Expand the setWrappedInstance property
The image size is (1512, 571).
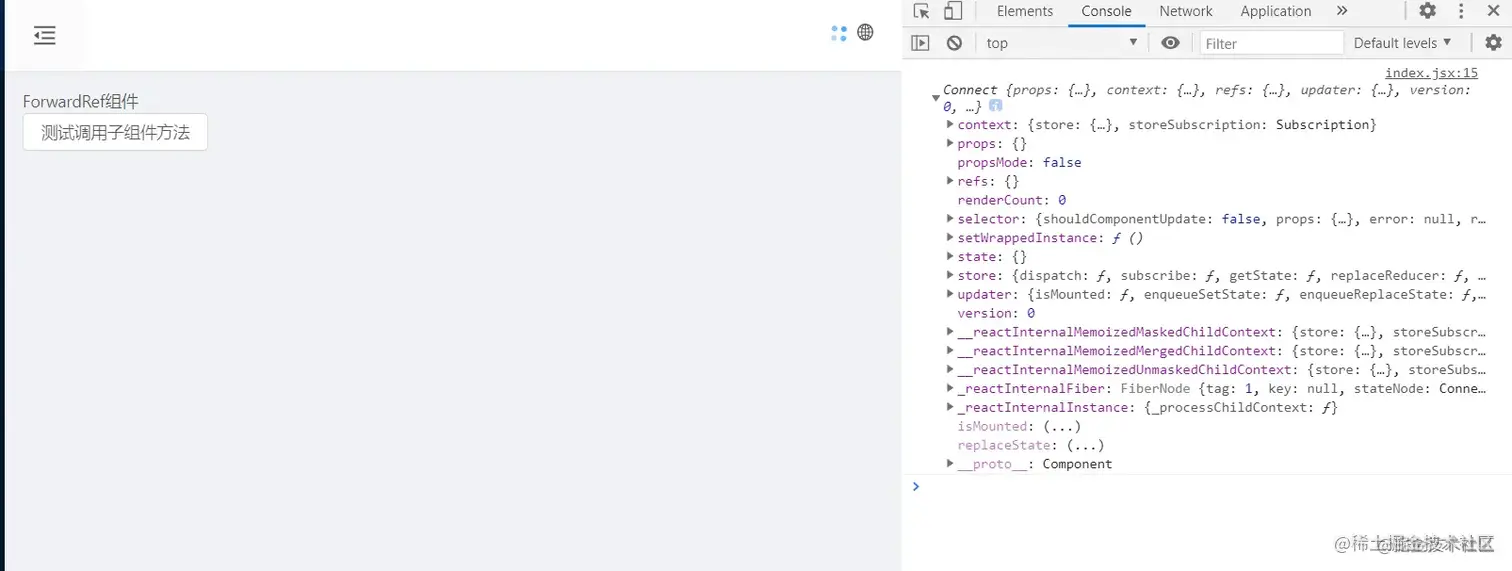[950, 238]
